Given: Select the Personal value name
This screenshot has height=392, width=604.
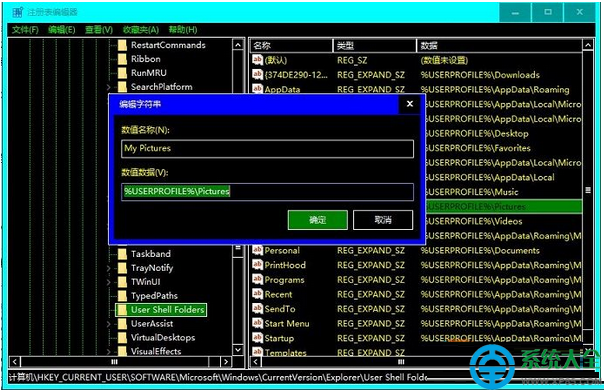Looking at the screenshot, I should tap(282, 251).
